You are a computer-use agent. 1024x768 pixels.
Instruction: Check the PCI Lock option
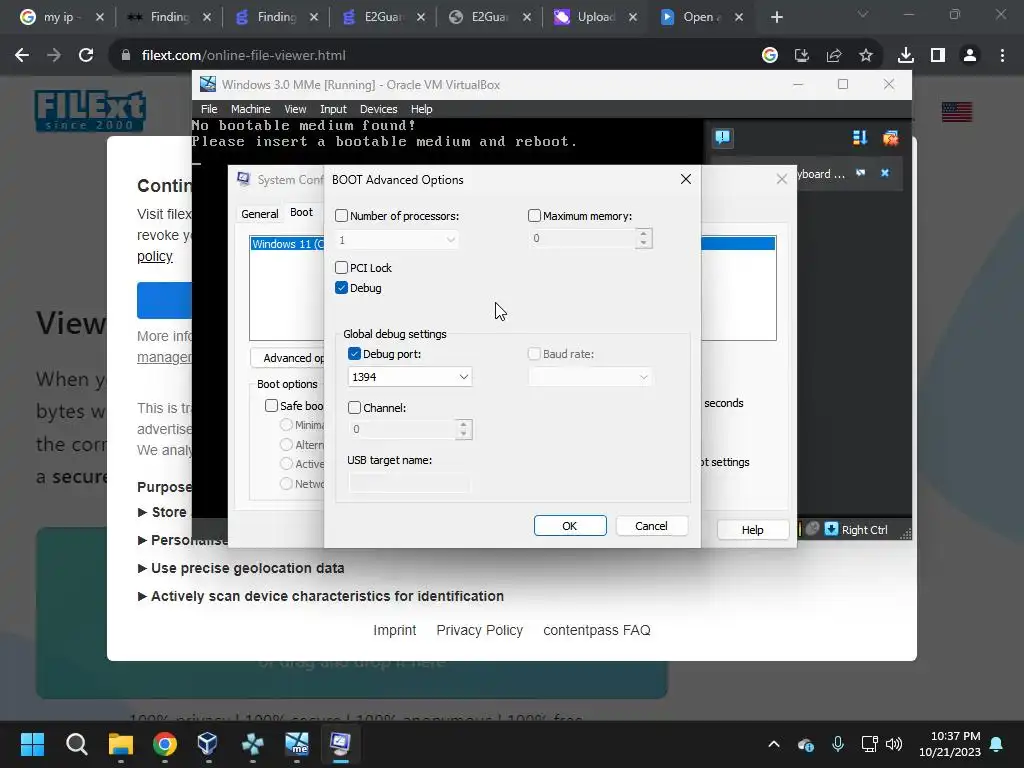[342, 267]
